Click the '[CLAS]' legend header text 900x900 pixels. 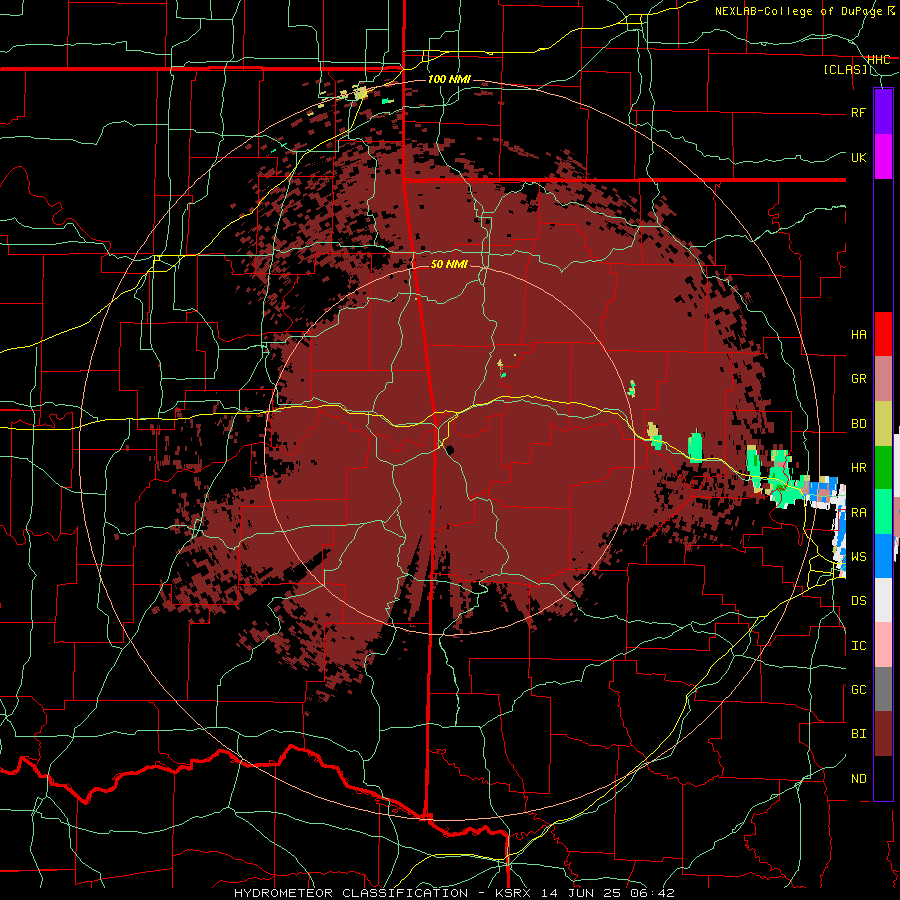[x=845, y=70]
